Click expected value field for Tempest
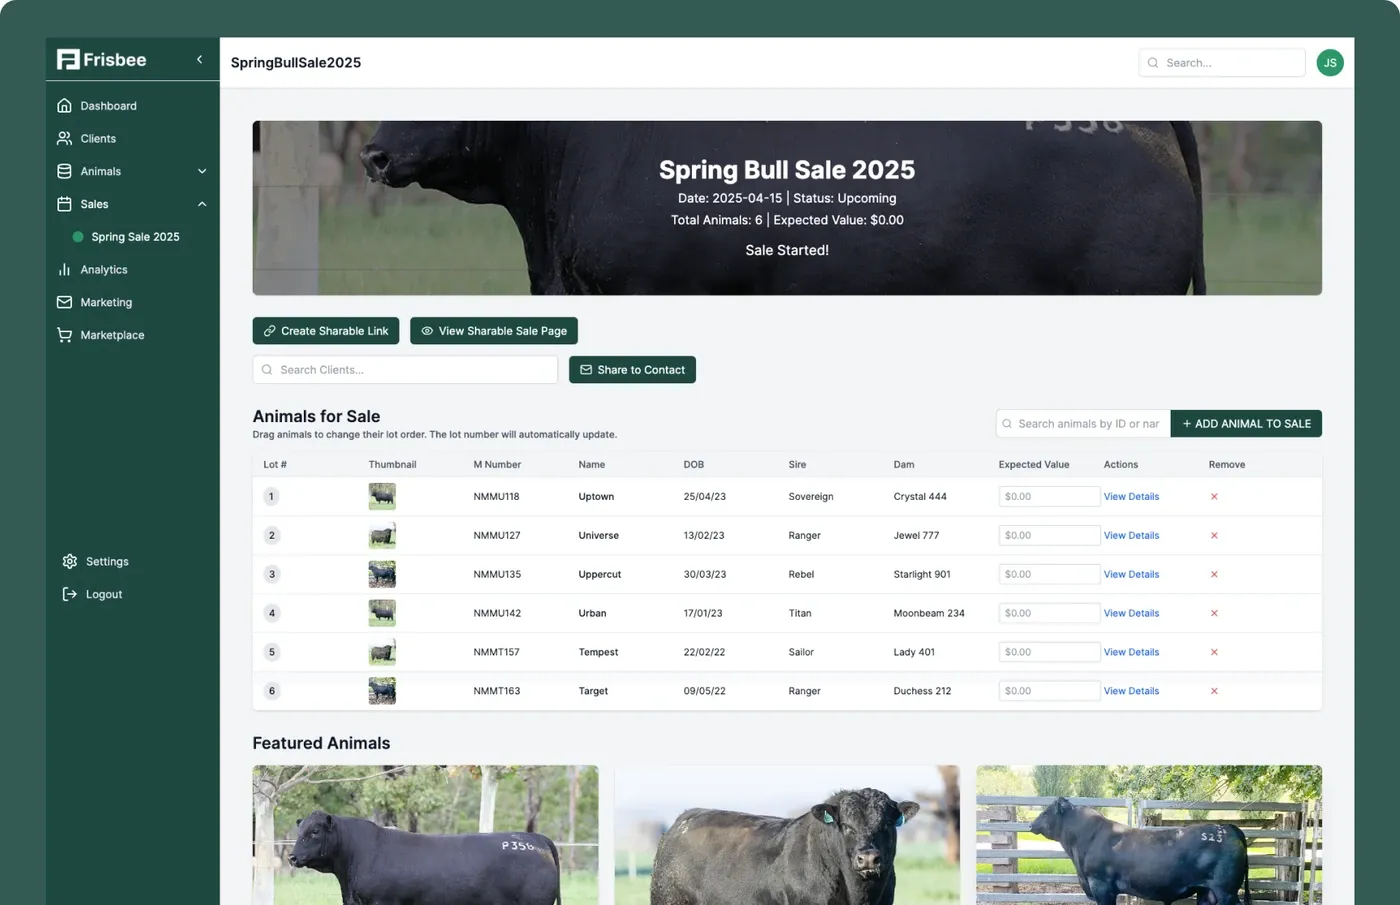Image resolution: width=1400 pixels, height=905 pixels. click(x=1049, y=652)
